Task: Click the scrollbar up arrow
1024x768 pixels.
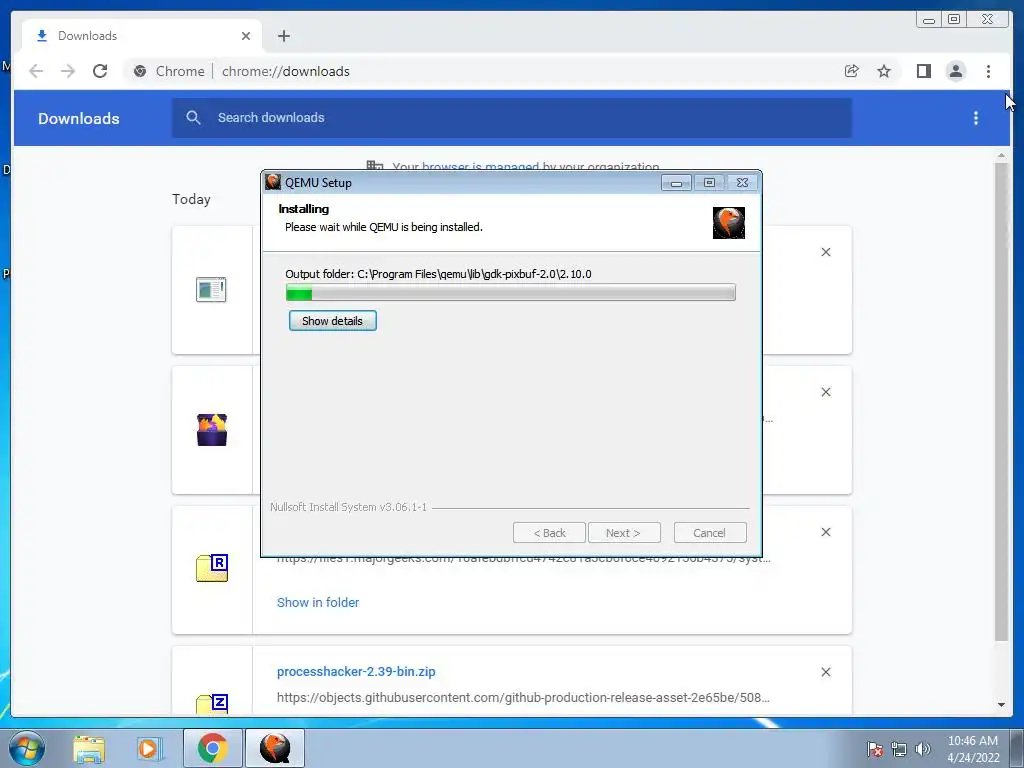Action: (x=1001, y=155)
